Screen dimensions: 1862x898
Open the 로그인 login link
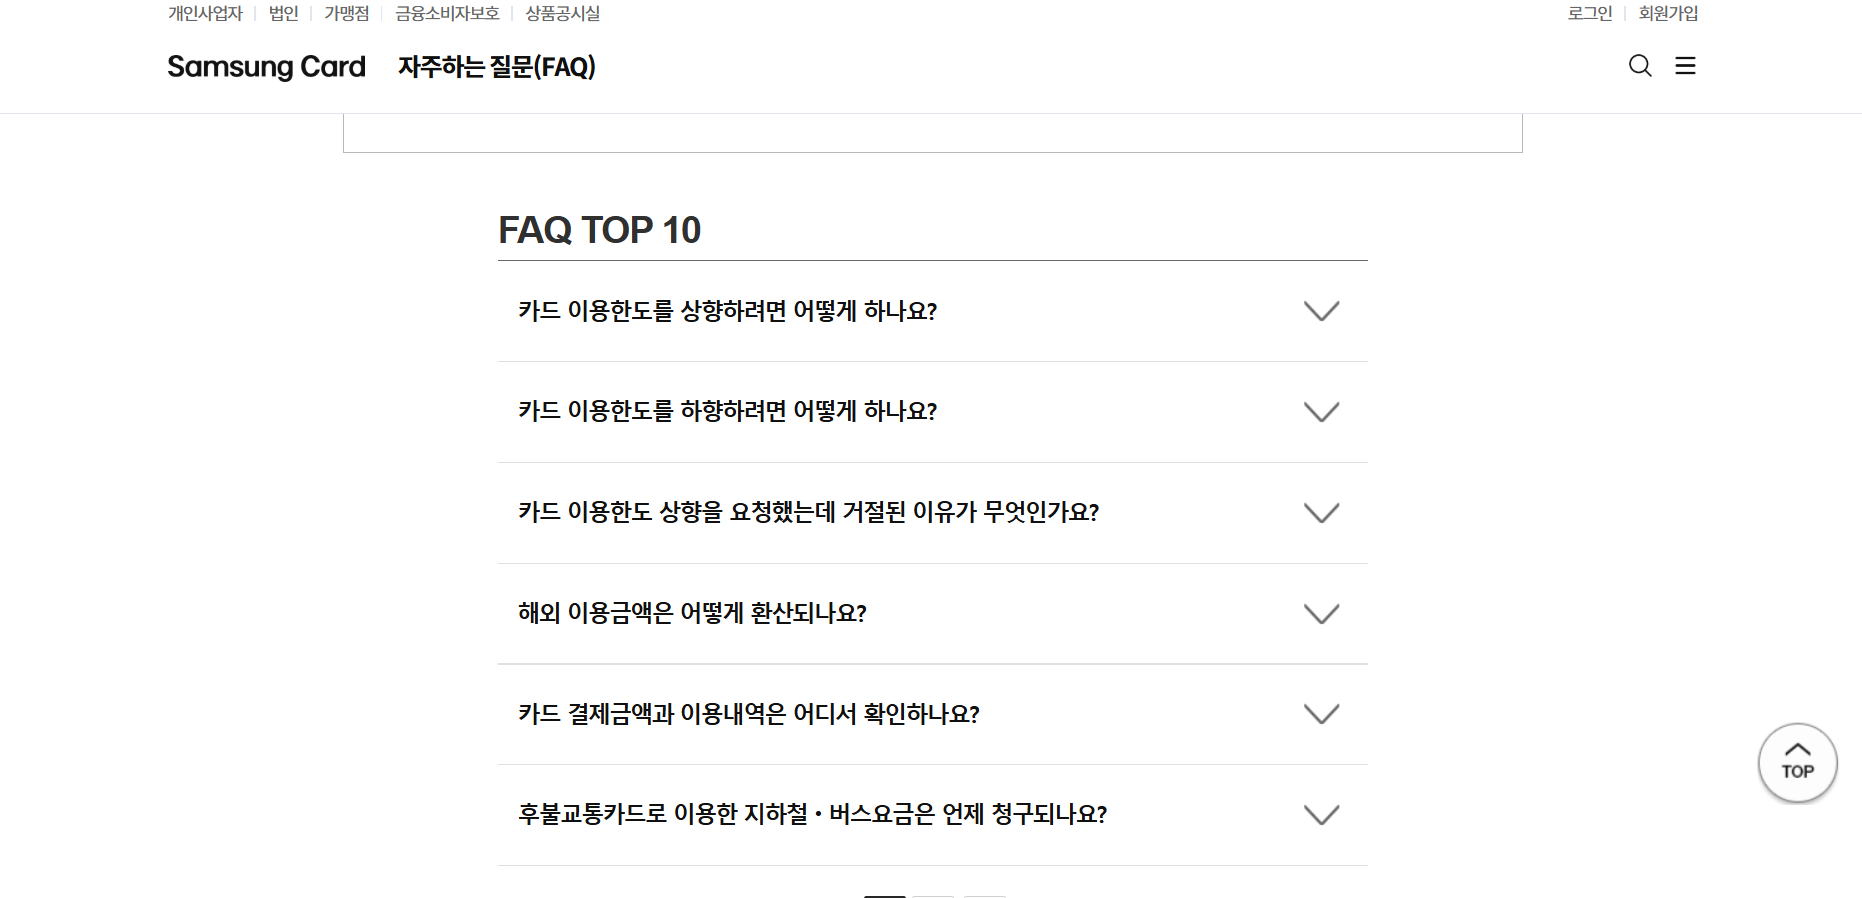pyautogui.click(x=1590, y=13)
